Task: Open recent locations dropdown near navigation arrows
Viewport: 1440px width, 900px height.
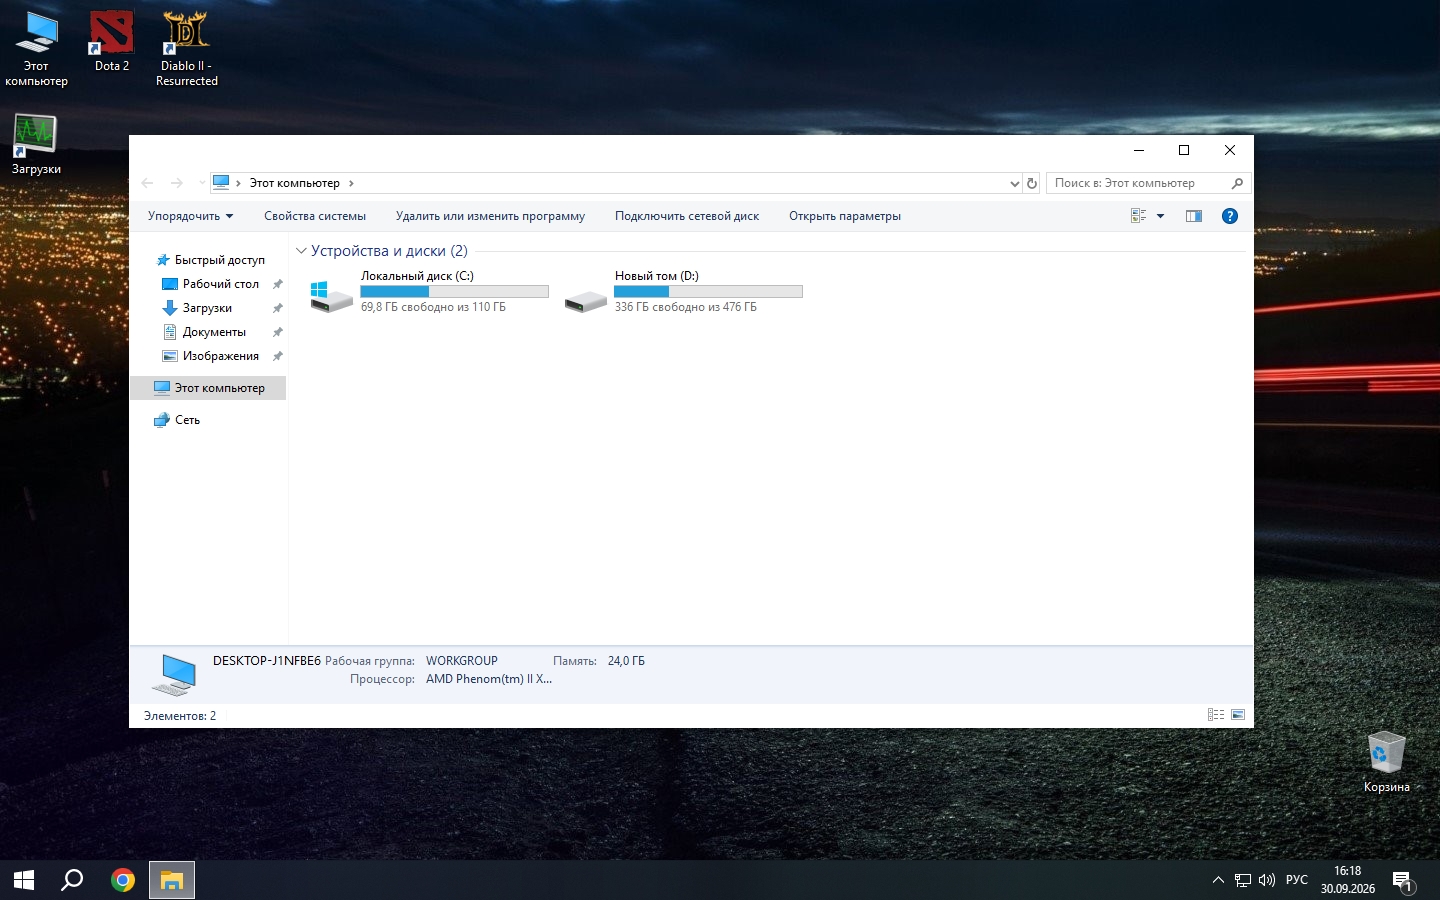Action: [201, 183]
